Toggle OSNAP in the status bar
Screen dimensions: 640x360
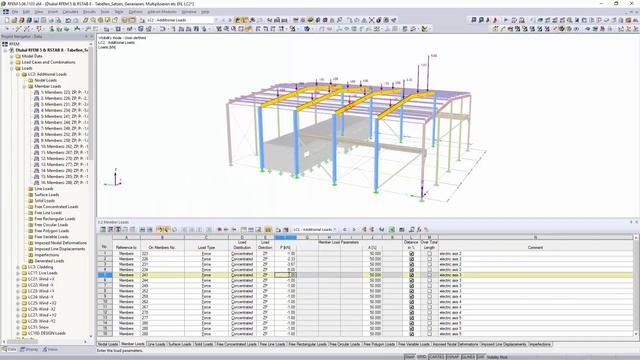point(453,357)
